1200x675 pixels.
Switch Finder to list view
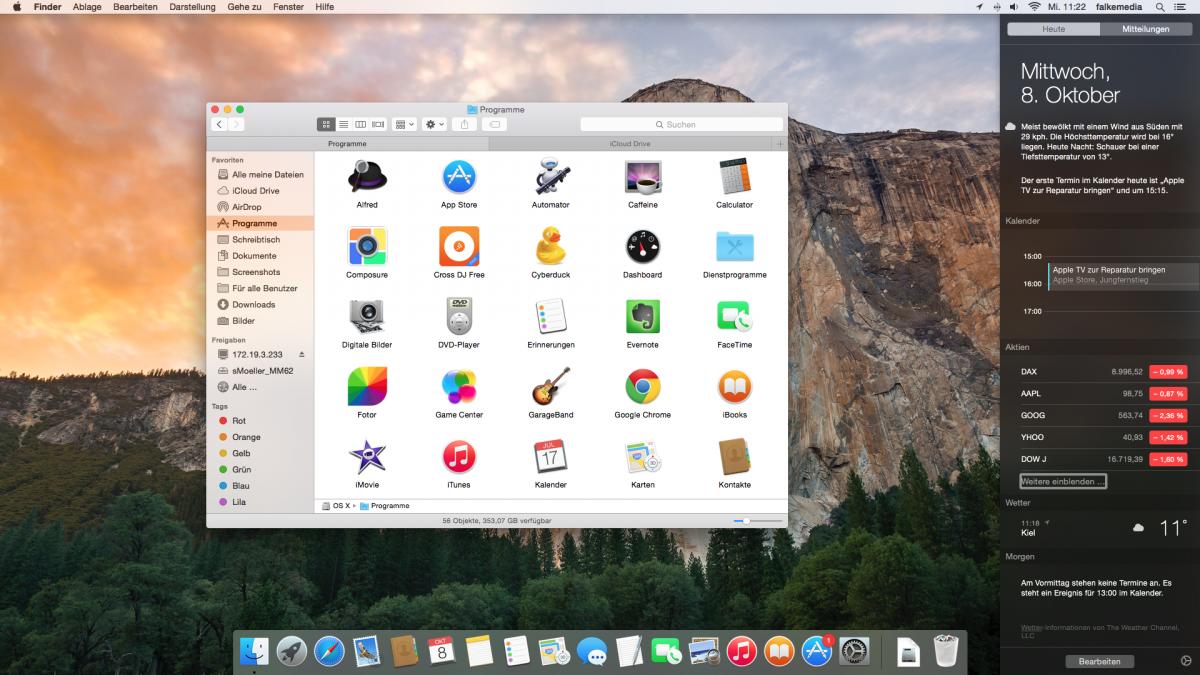343,124
